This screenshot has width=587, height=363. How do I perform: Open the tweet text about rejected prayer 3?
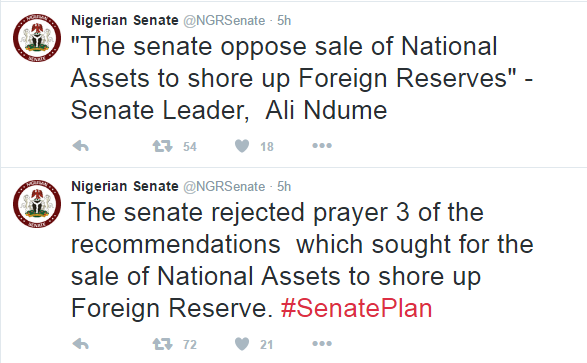tap(302, 260)
